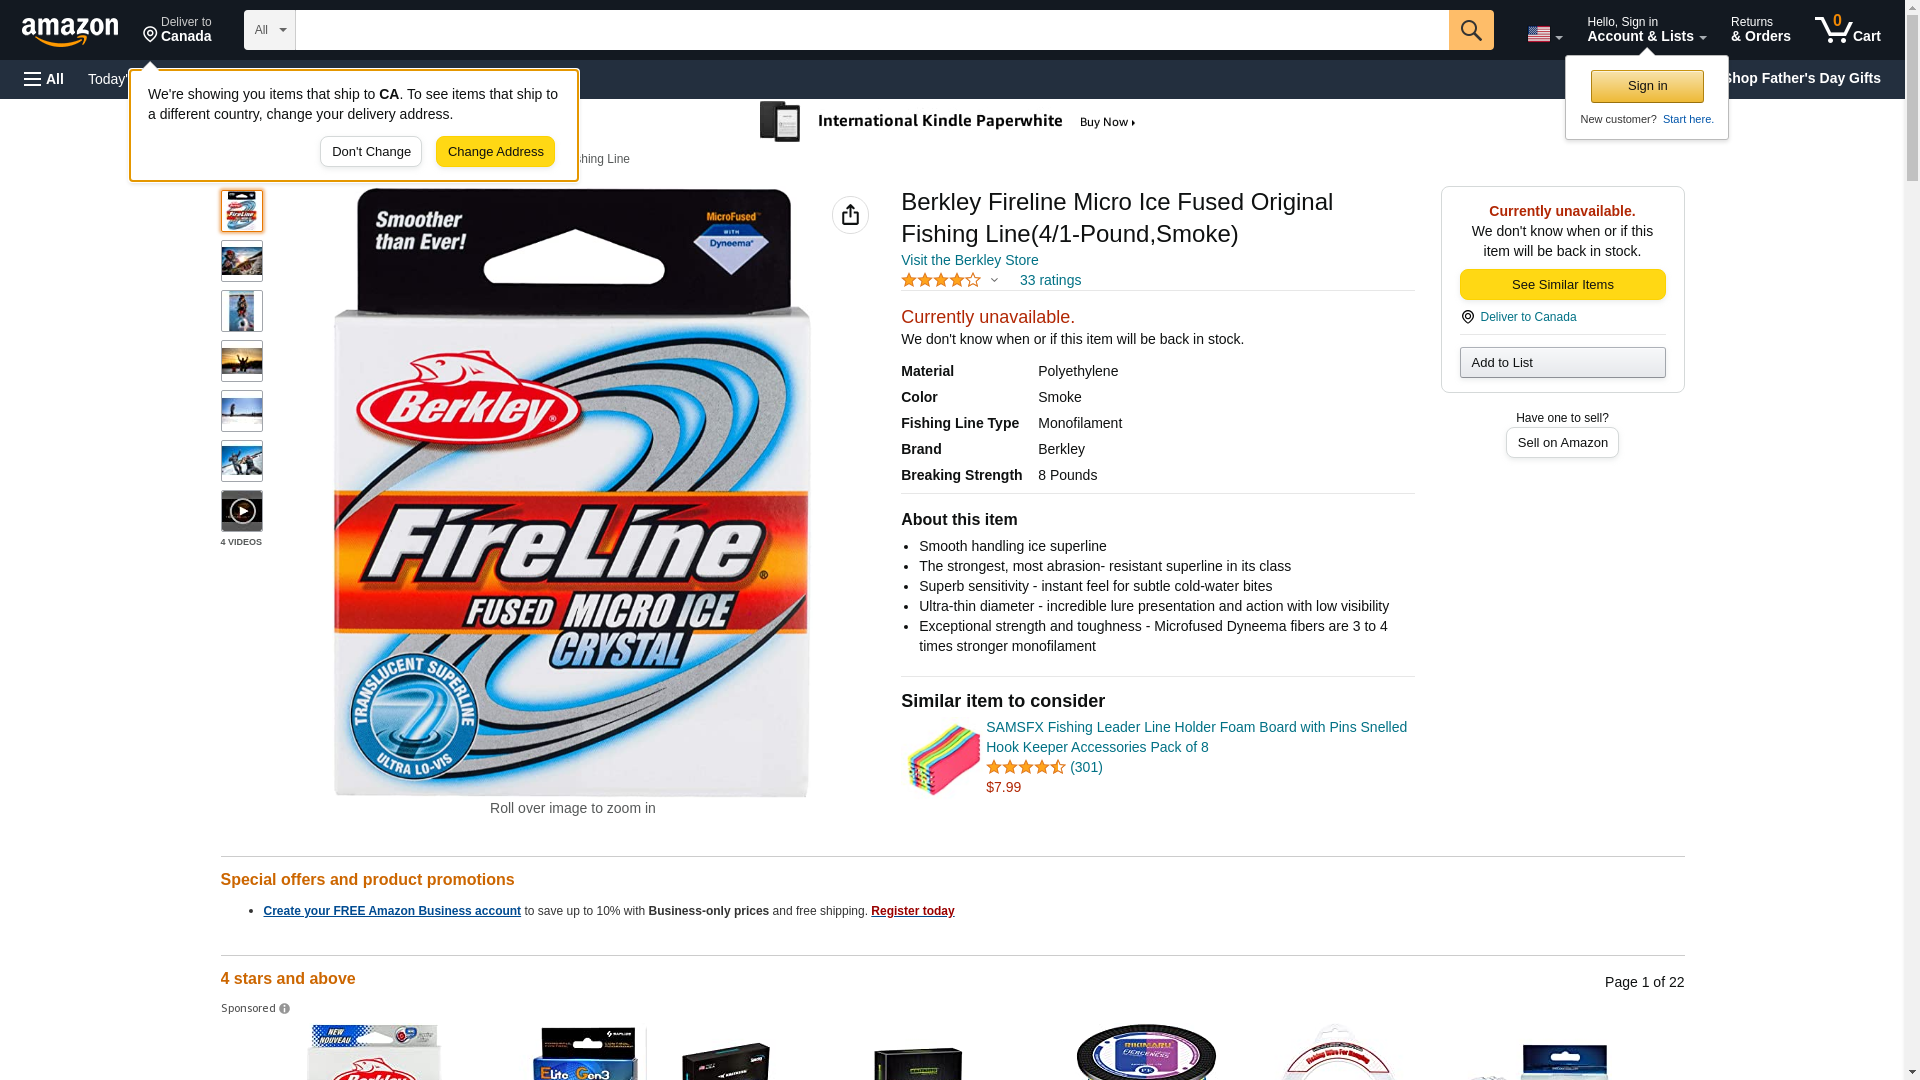Focus the Amazon search text field
The height and width of the screenshot is (1080, 1920).
pos(871,30)
